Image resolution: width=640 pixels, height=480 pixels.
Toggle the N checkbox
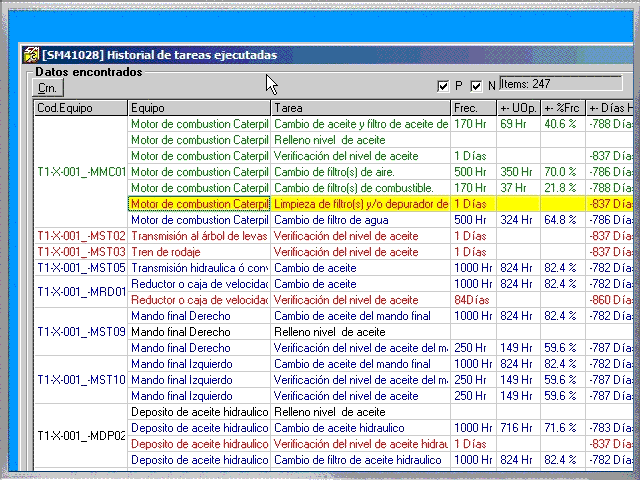point(476,86)
